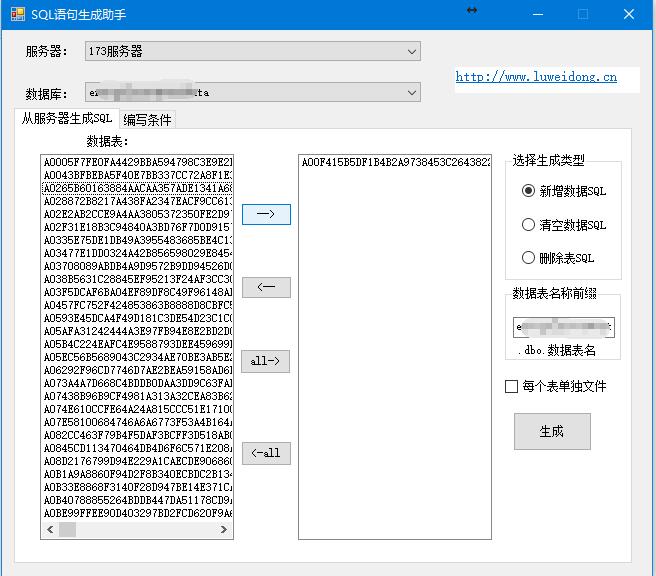Click the left arrow remove button
Screen dimensions: 656x576
tap(266, 287)
